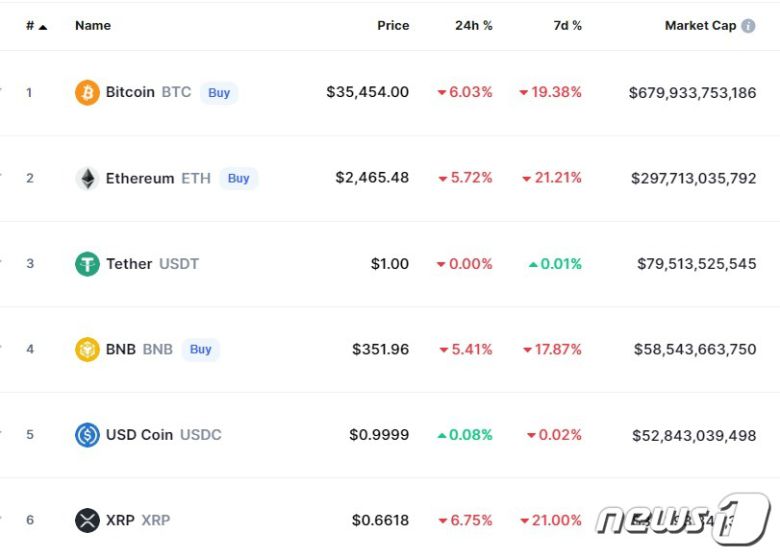This screenshot has height=557, width=780.
Task: Sort by 7d % column header
Action: click(567, 26)
